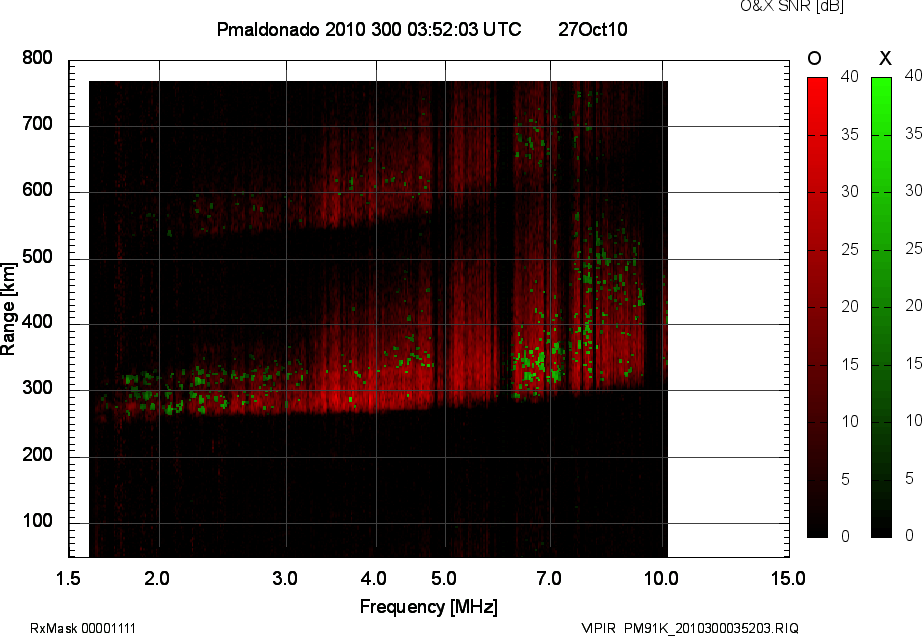Click the 2.0 frequency axis tick label

coord(157,579)
